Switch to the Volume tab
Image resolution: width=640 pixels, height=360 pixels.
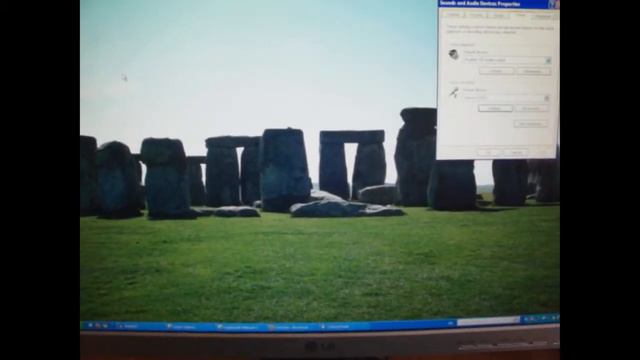click(x=453, y=15)
